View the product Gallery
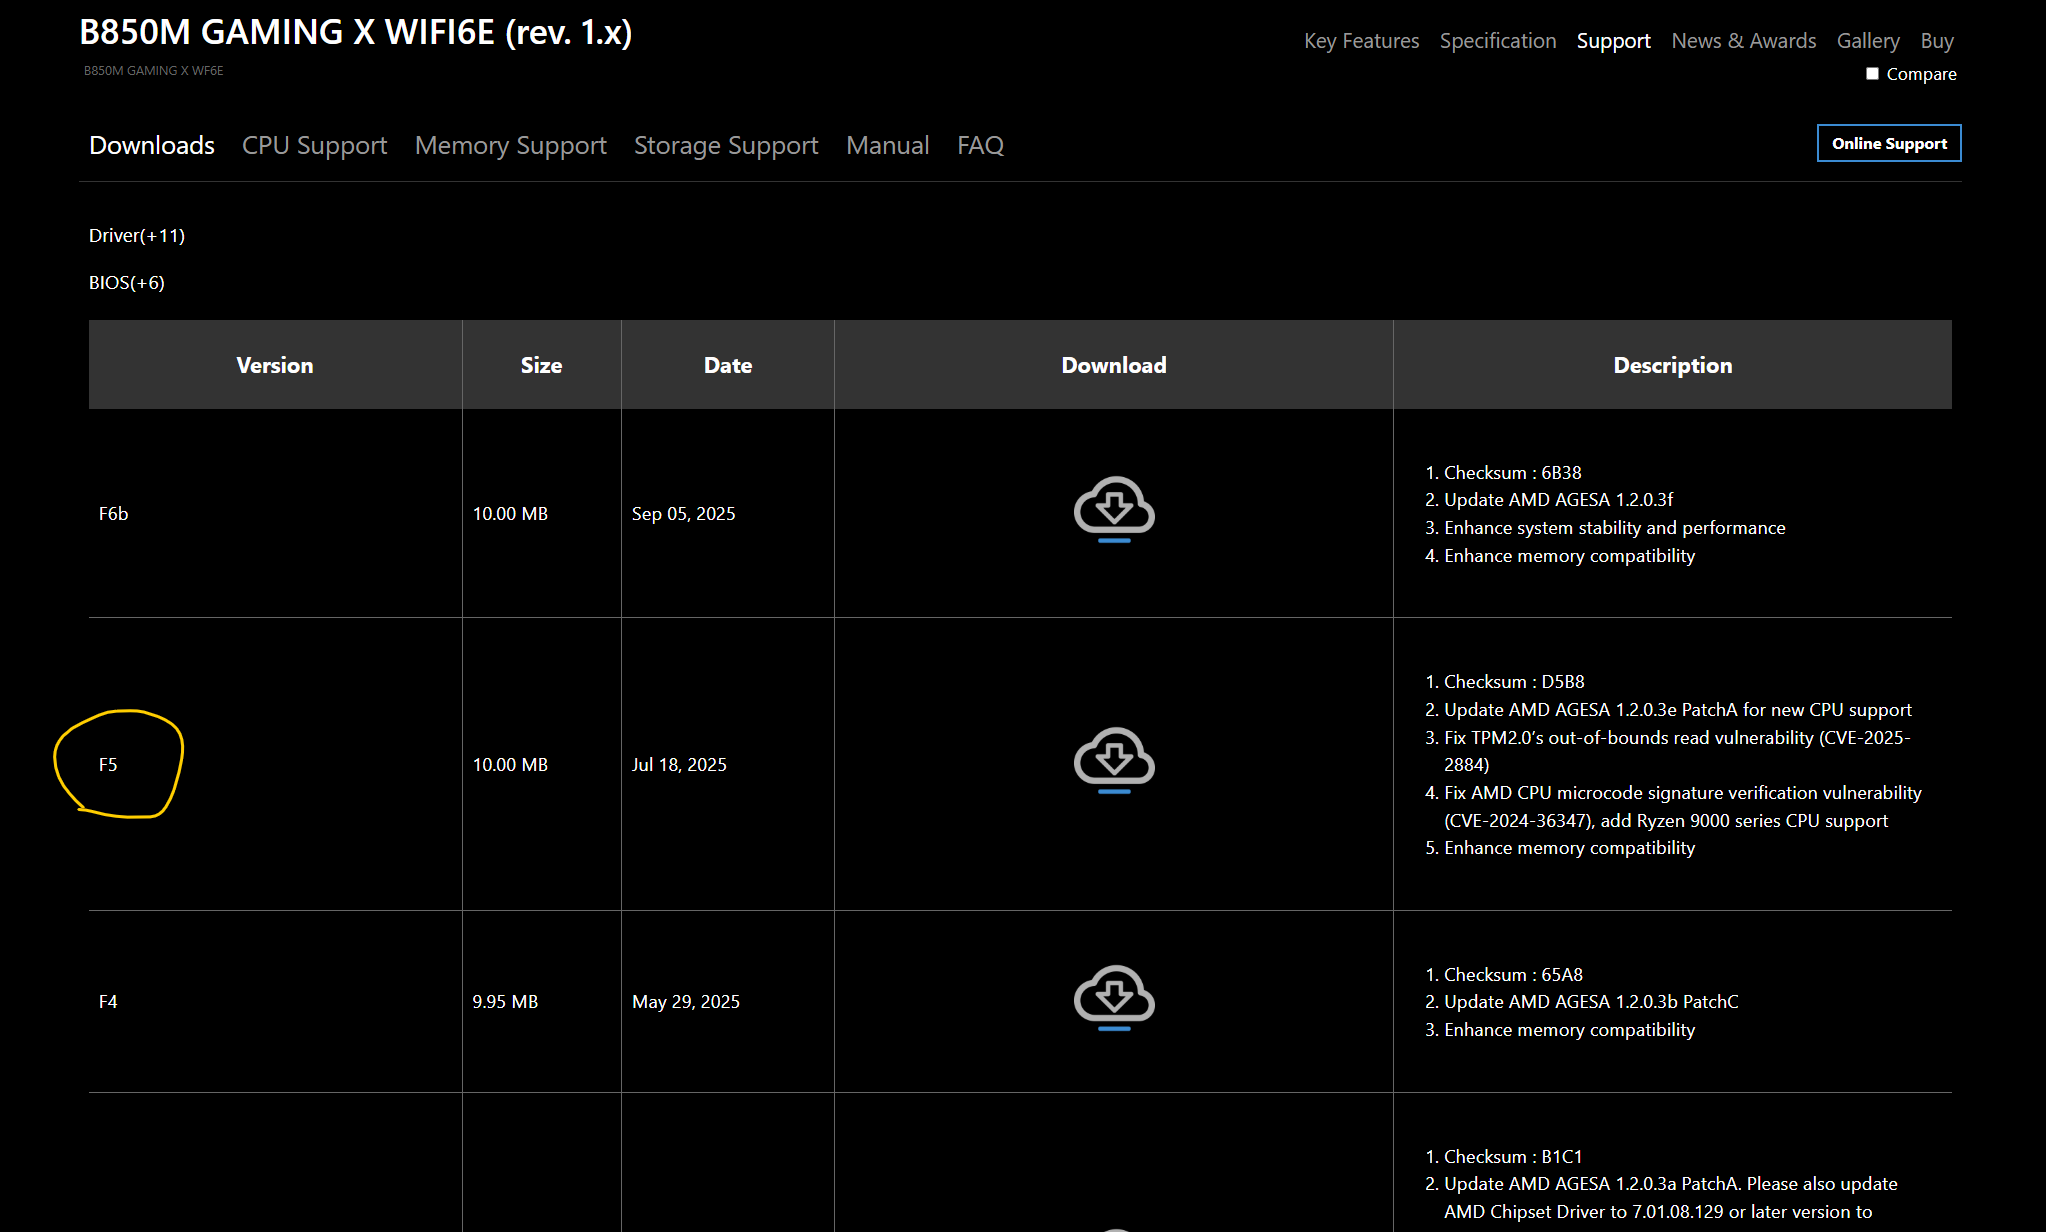This screenshot has width=2046, height=1232. (x=1868, y=41)
